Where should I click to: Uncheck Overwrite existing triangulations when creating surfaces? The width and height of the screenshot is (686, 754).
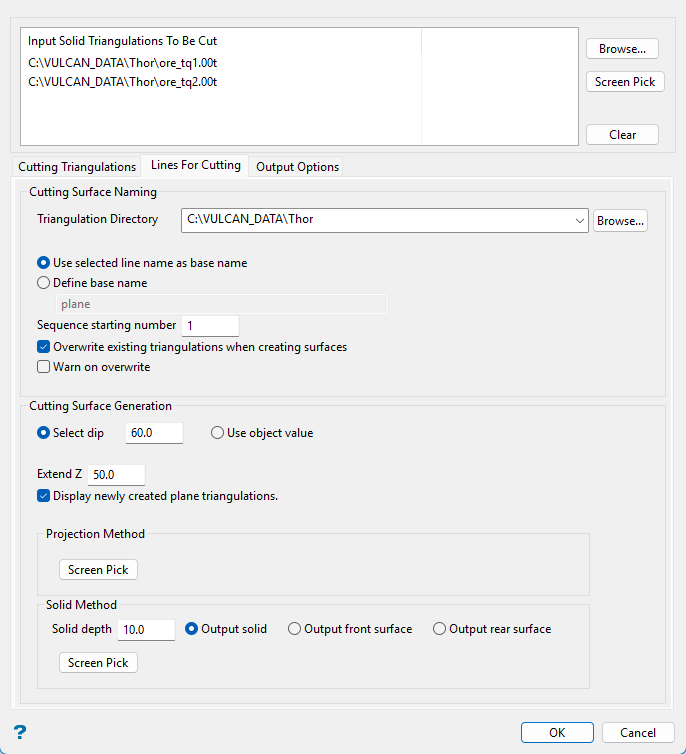[x=44, y=347]
